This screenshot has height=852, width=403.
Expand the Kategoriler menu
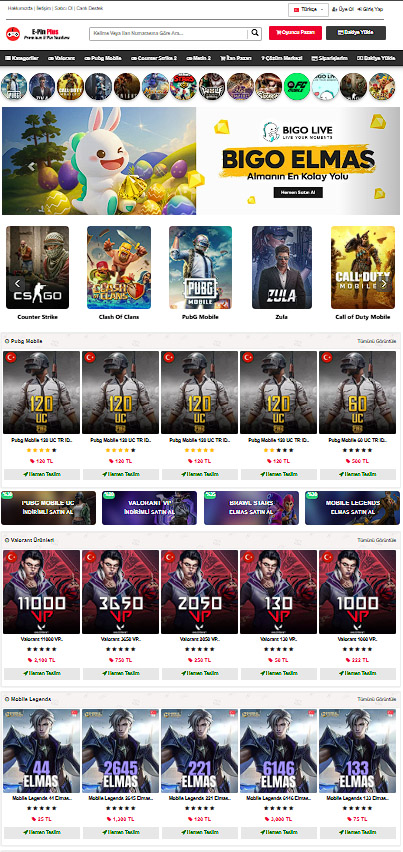pyautogui.click(x=23, y=58)
